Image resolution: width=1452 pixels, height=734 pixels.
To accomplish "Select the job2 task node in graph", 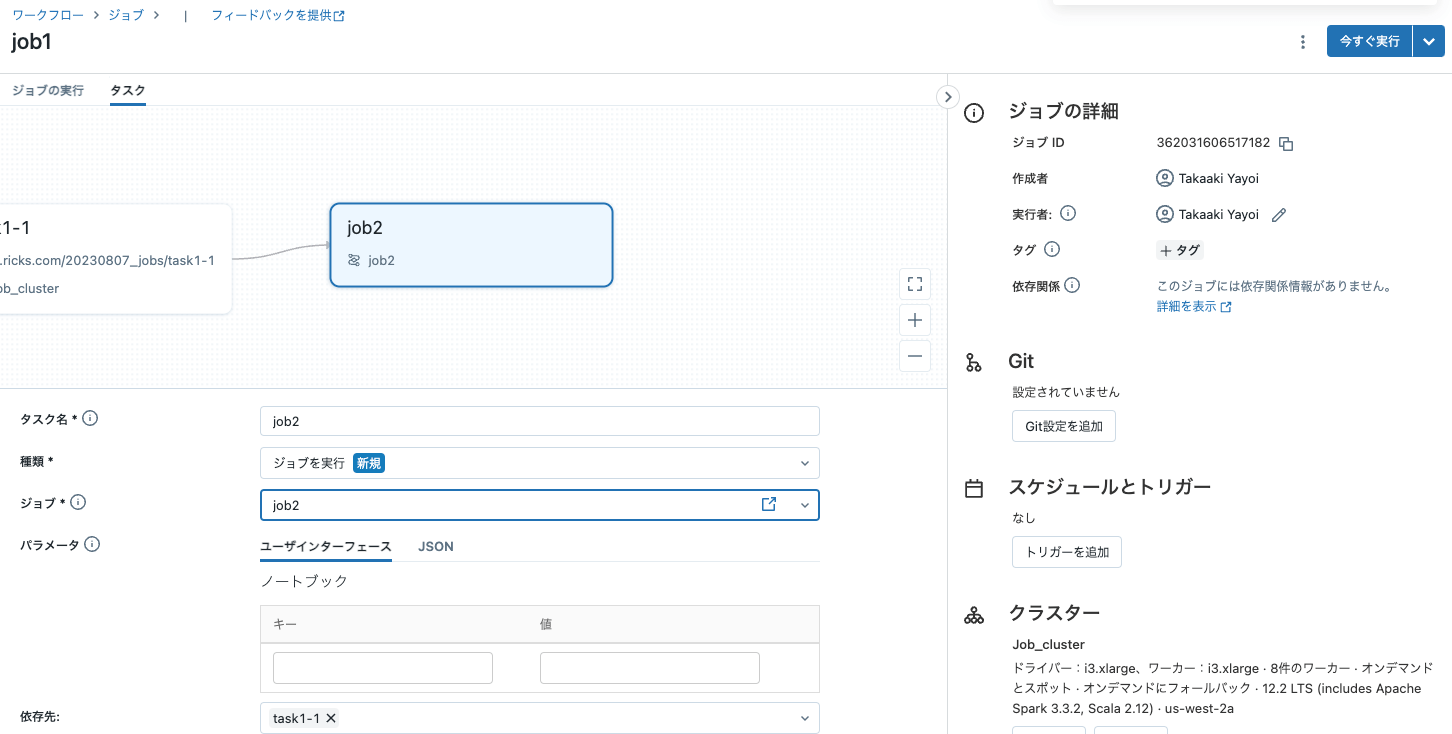I will 471,245.
